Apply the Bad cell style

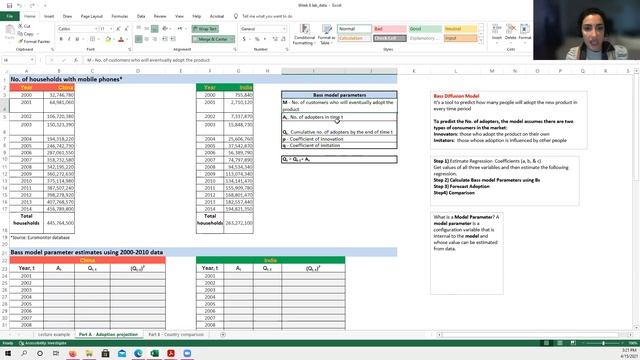click(x=390, y=29)
